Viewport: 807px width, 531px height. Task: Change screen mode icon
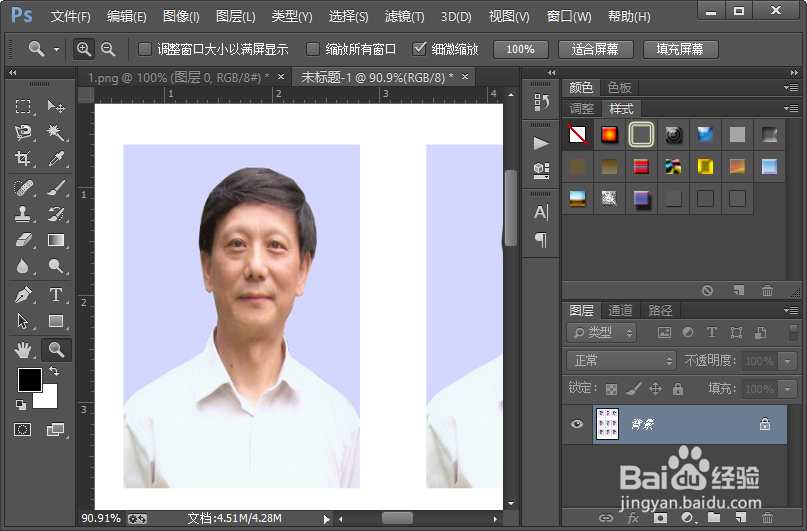coord(56,429)
